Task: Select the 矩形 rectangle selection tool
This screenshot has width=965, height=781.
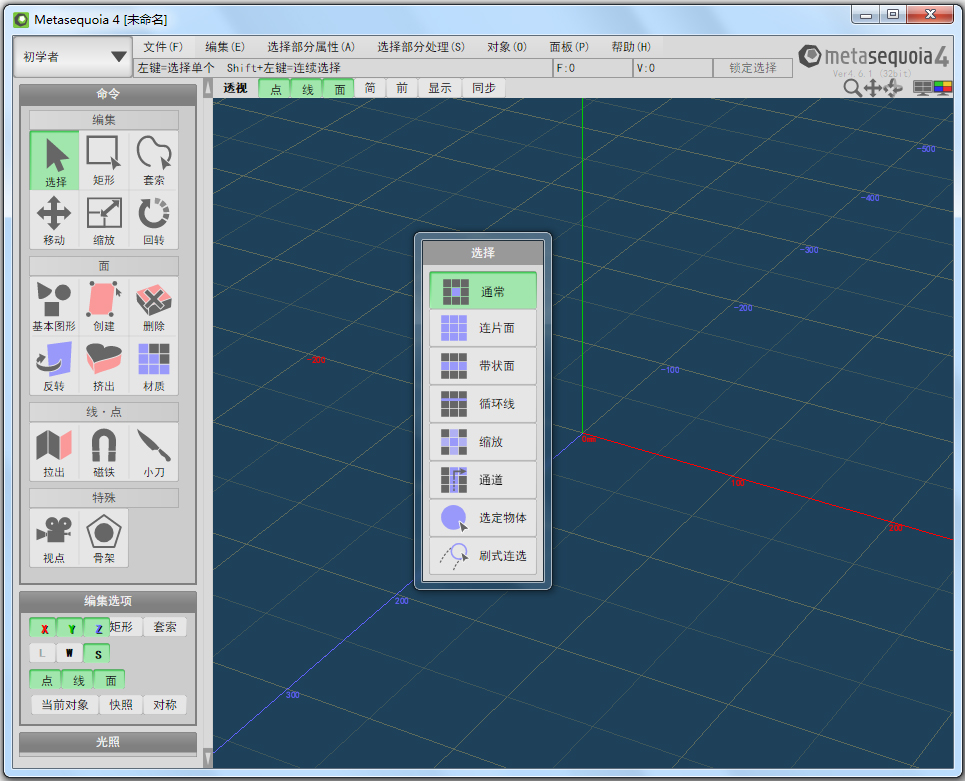Action: pyautogui.click(x=103, y=160)
